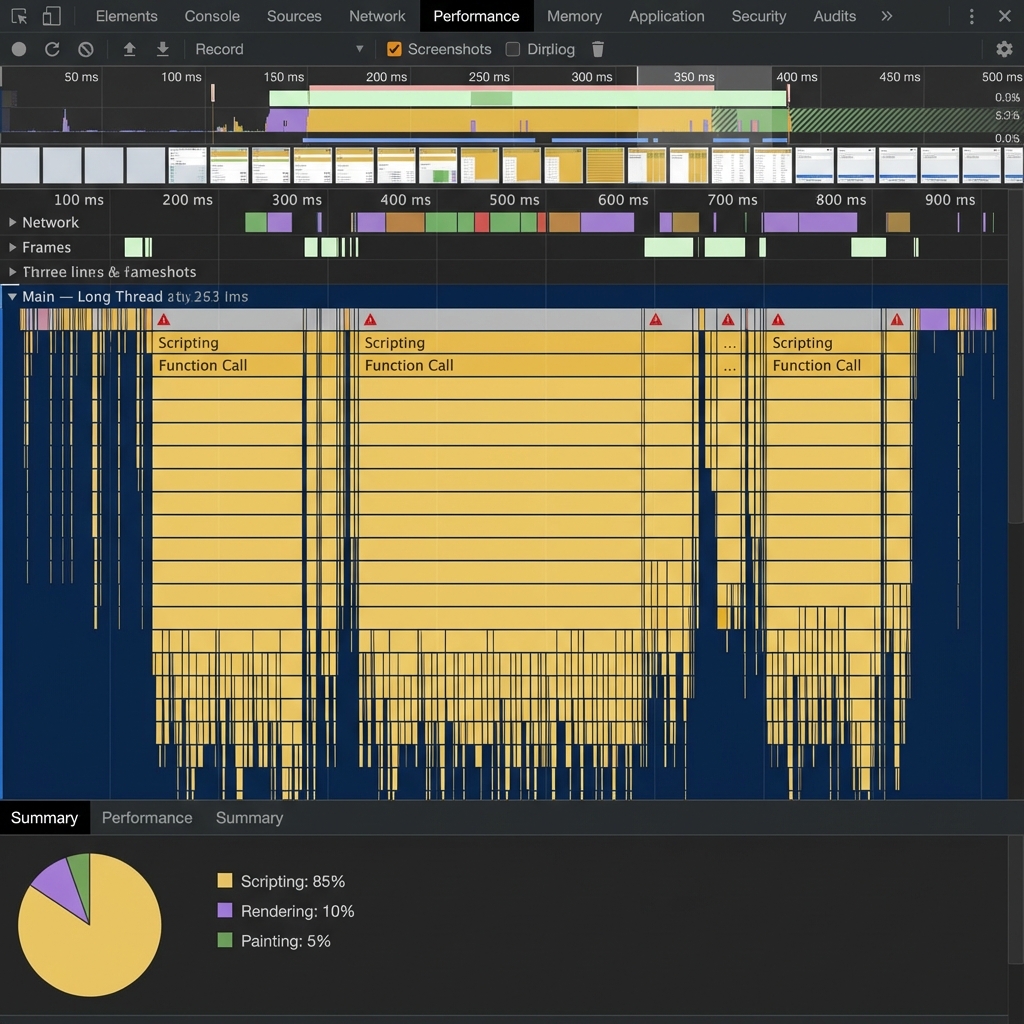Expand the Frames track

[13, 247]
